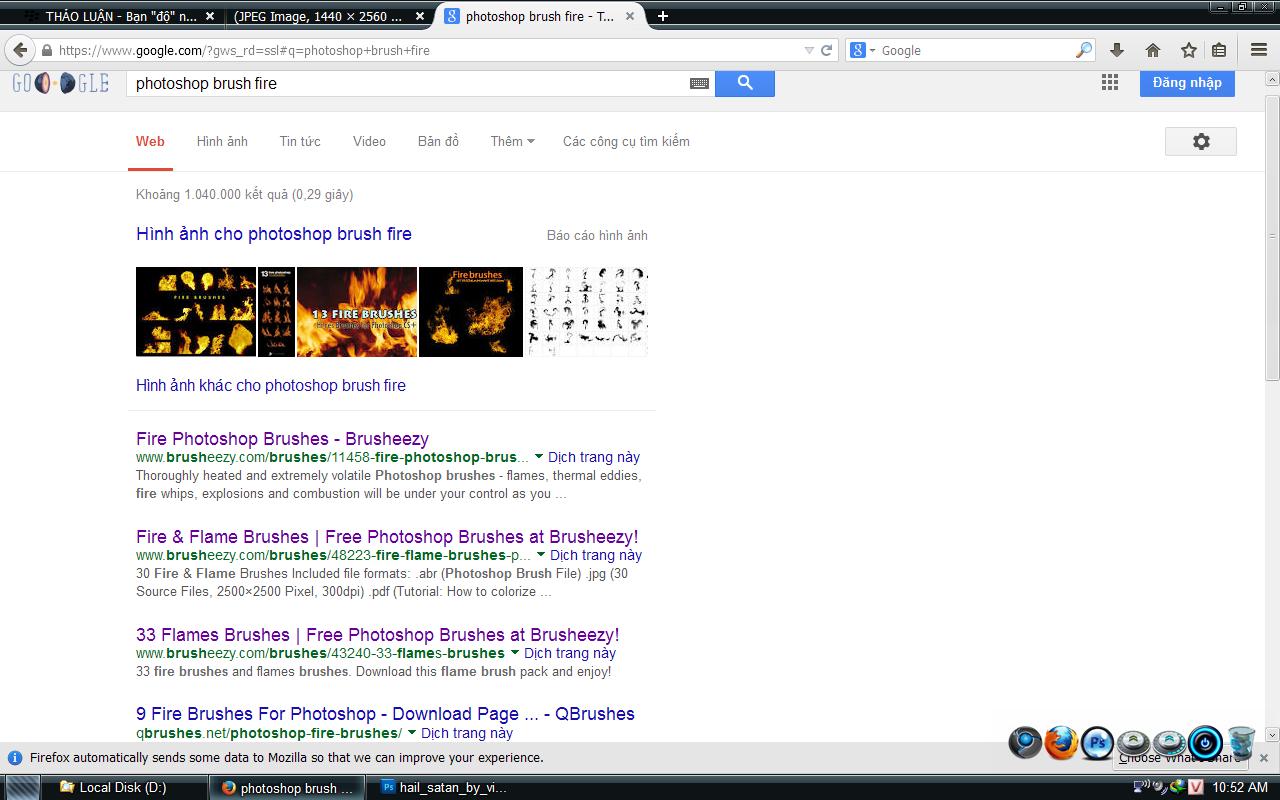Click the blue power button dock icon
This screenshot has width=1280, height=800.
(x=1205, y=743)
